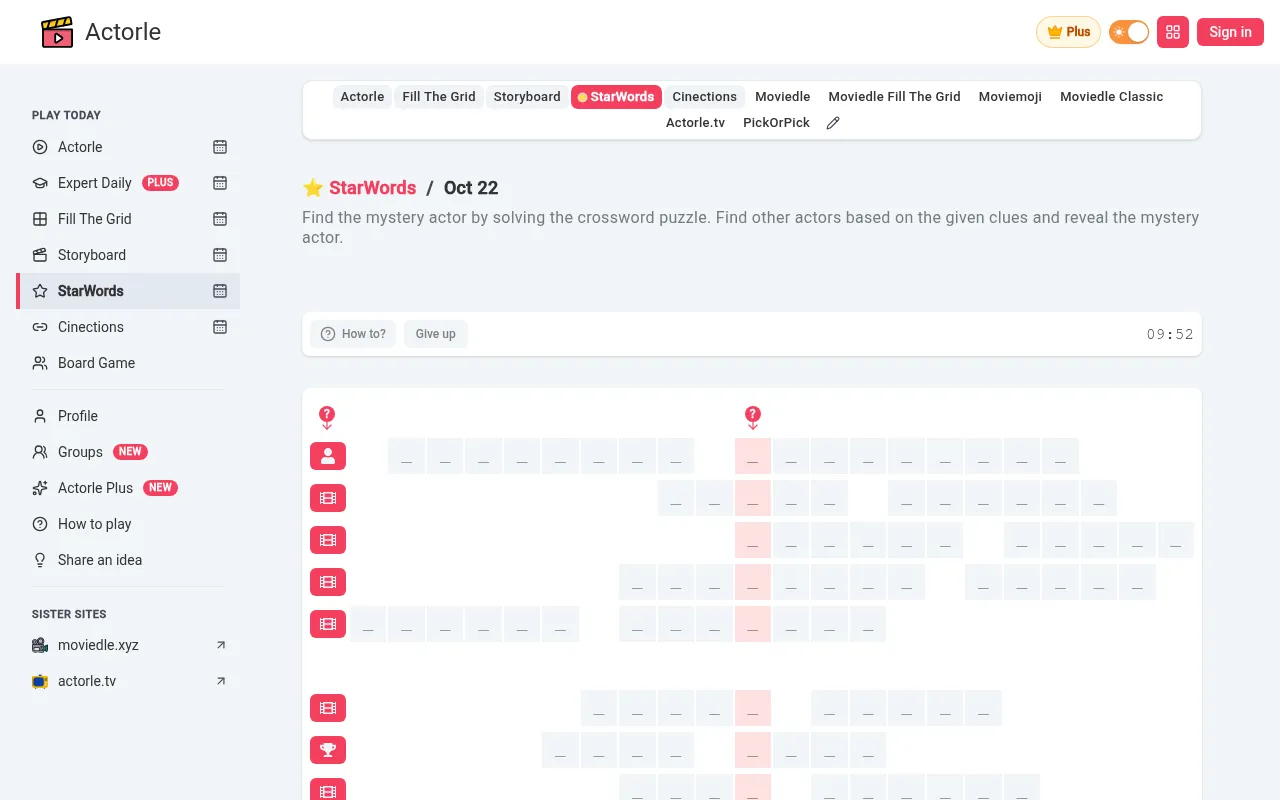Click the person clue icon on first row
Screen dimensions: 1280x800
tap(328, 456)
